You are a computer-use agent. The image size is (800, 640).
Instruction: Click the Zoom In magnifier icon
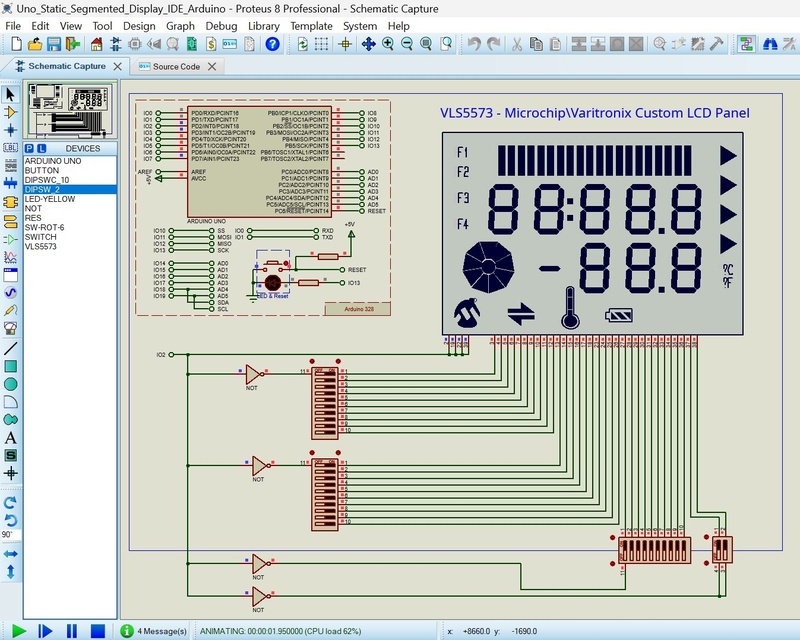pos(388,44)
